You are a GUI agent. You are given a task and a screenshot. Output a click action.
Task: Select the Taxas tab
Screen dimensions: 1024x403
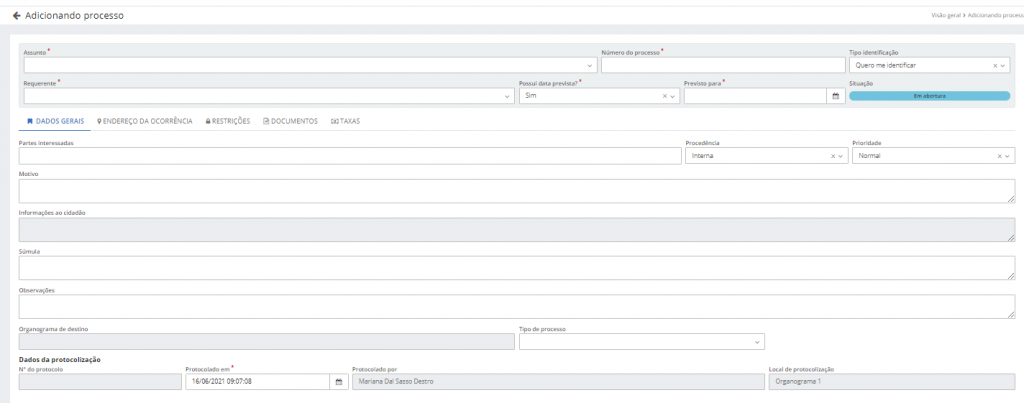pos(345,121)
